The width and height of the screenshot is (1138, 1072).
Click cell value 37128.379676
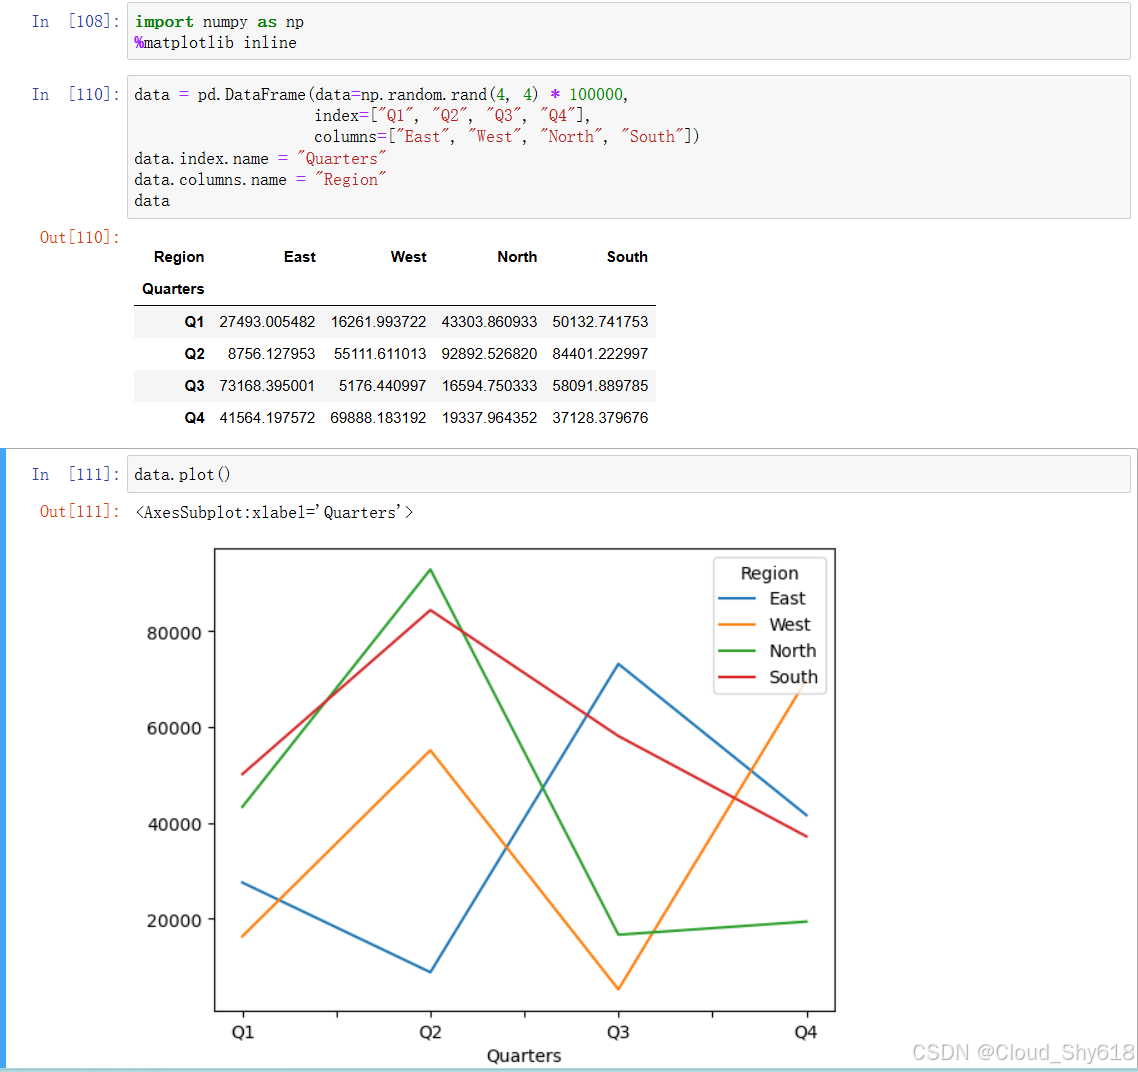click(600, 417)
